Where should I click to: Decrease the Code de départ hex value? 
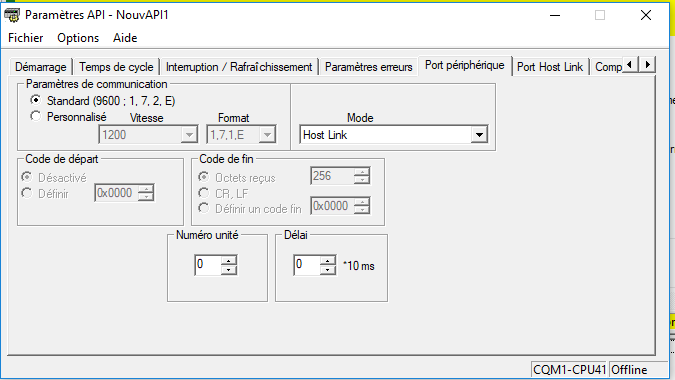point(146,197)
